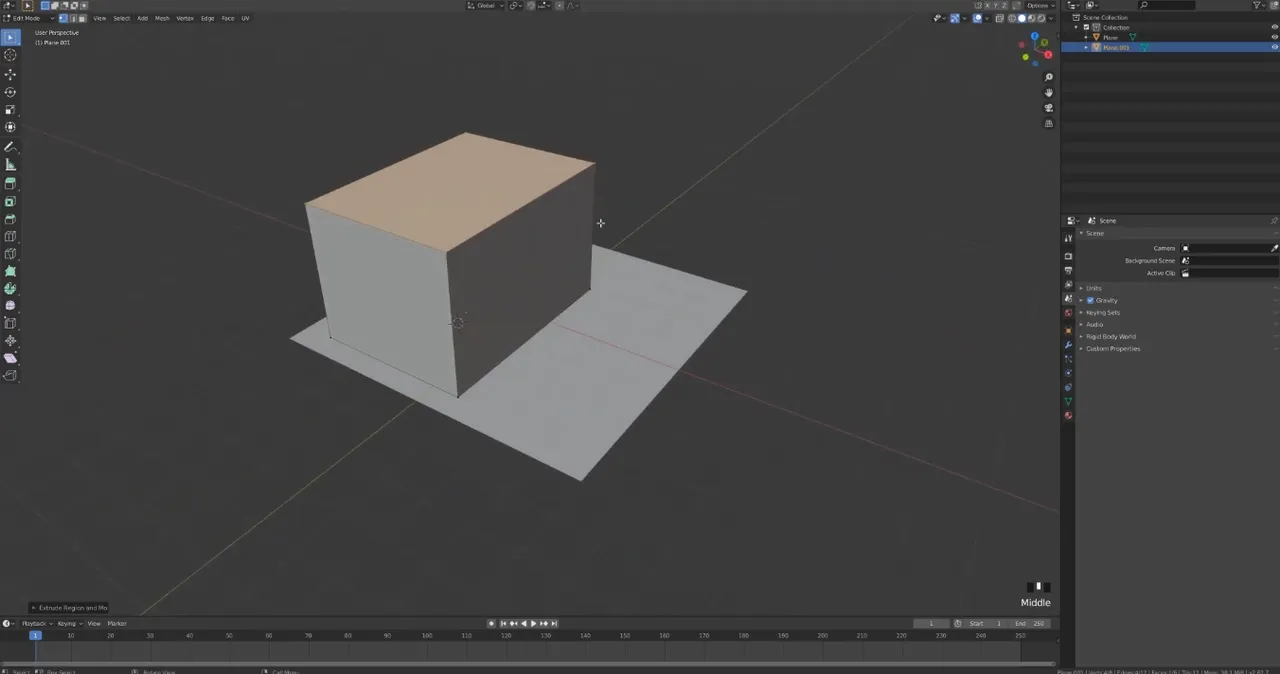Screen dimensions: 1280x674
Task: Select the Annotate tool
Action: 10,147
